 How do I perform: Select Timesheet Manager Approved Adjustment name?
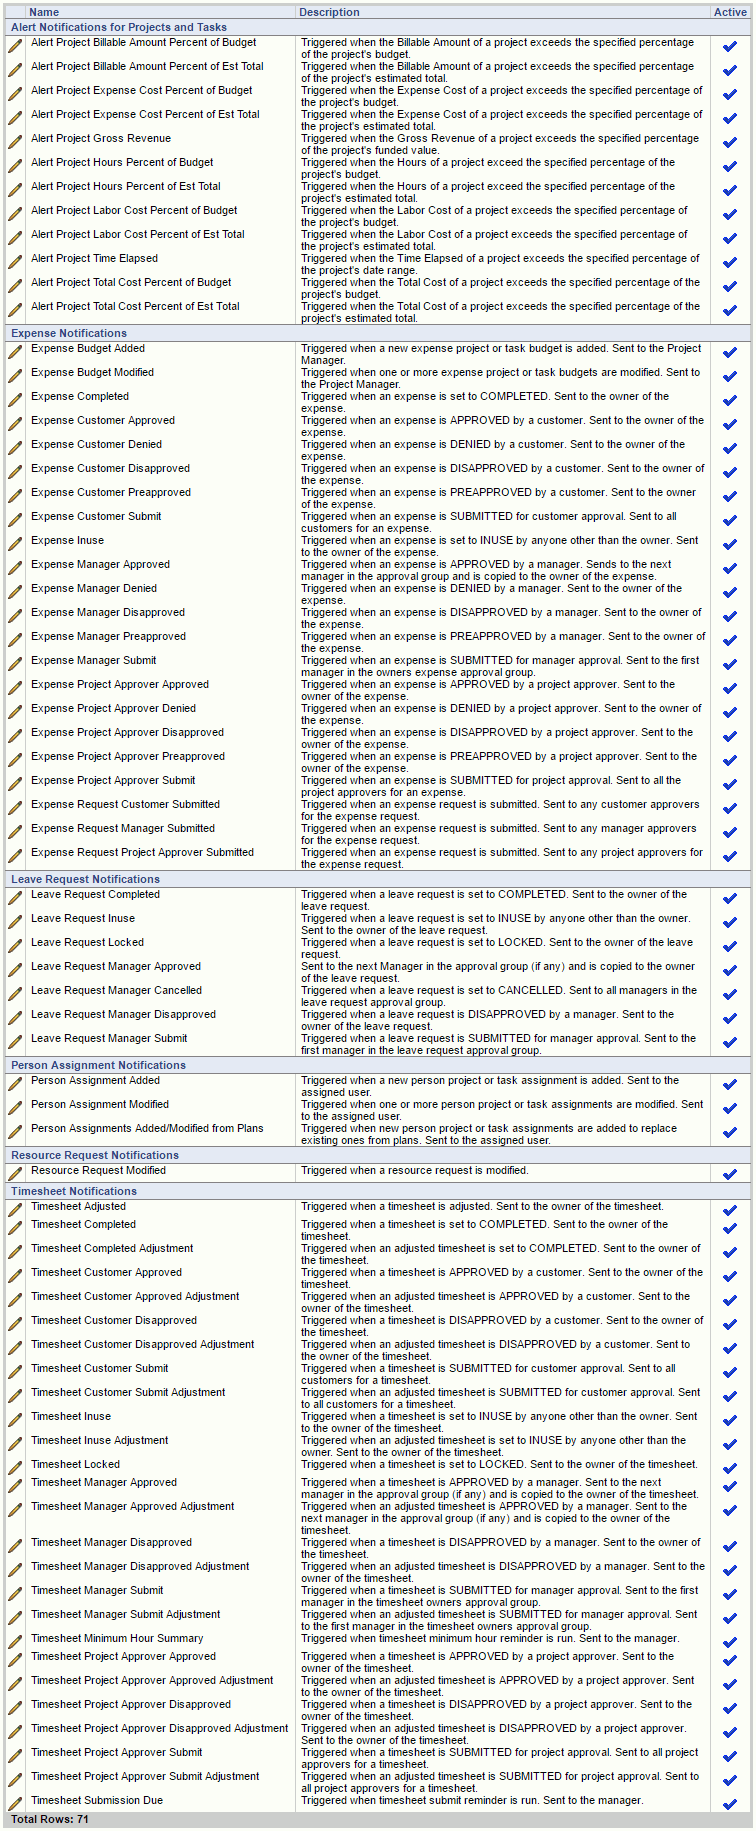click(133, 1506)
